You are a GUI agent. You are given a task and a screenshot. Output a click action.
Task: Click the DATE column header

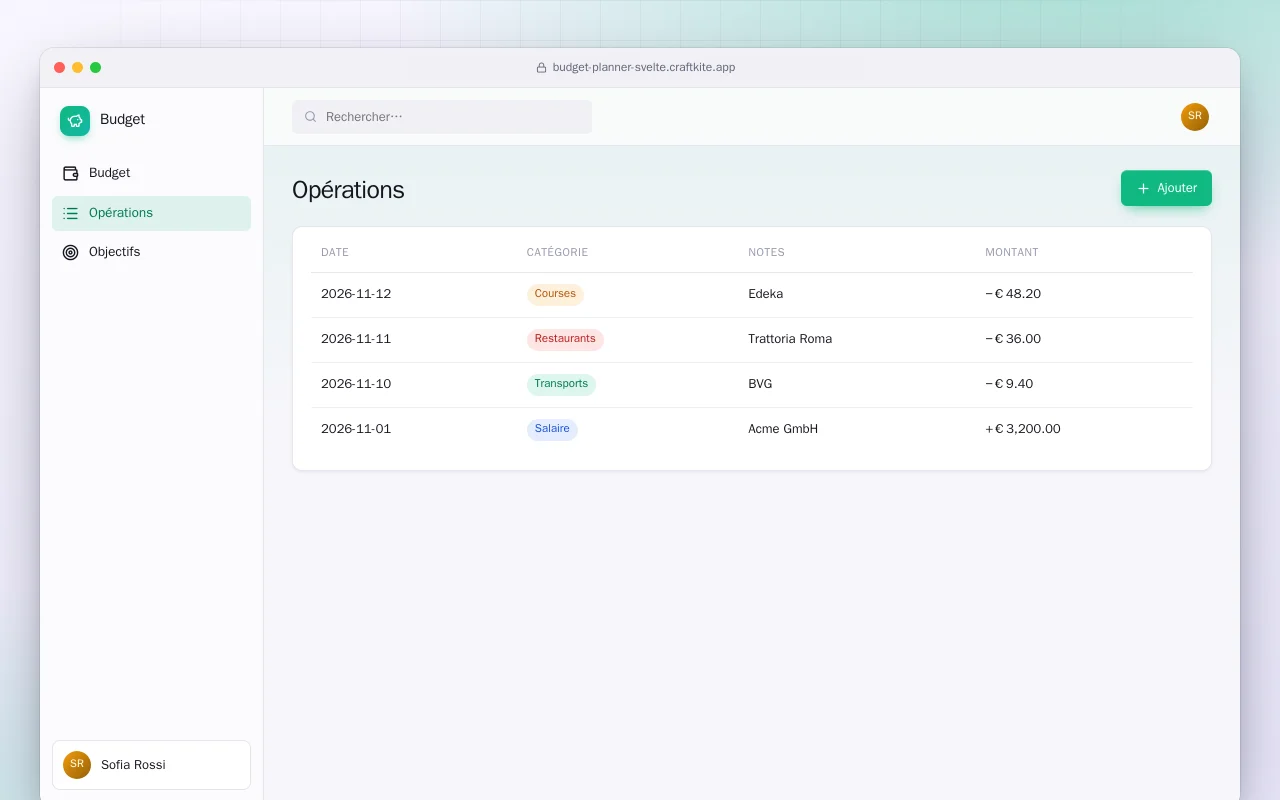click(335, 253)
